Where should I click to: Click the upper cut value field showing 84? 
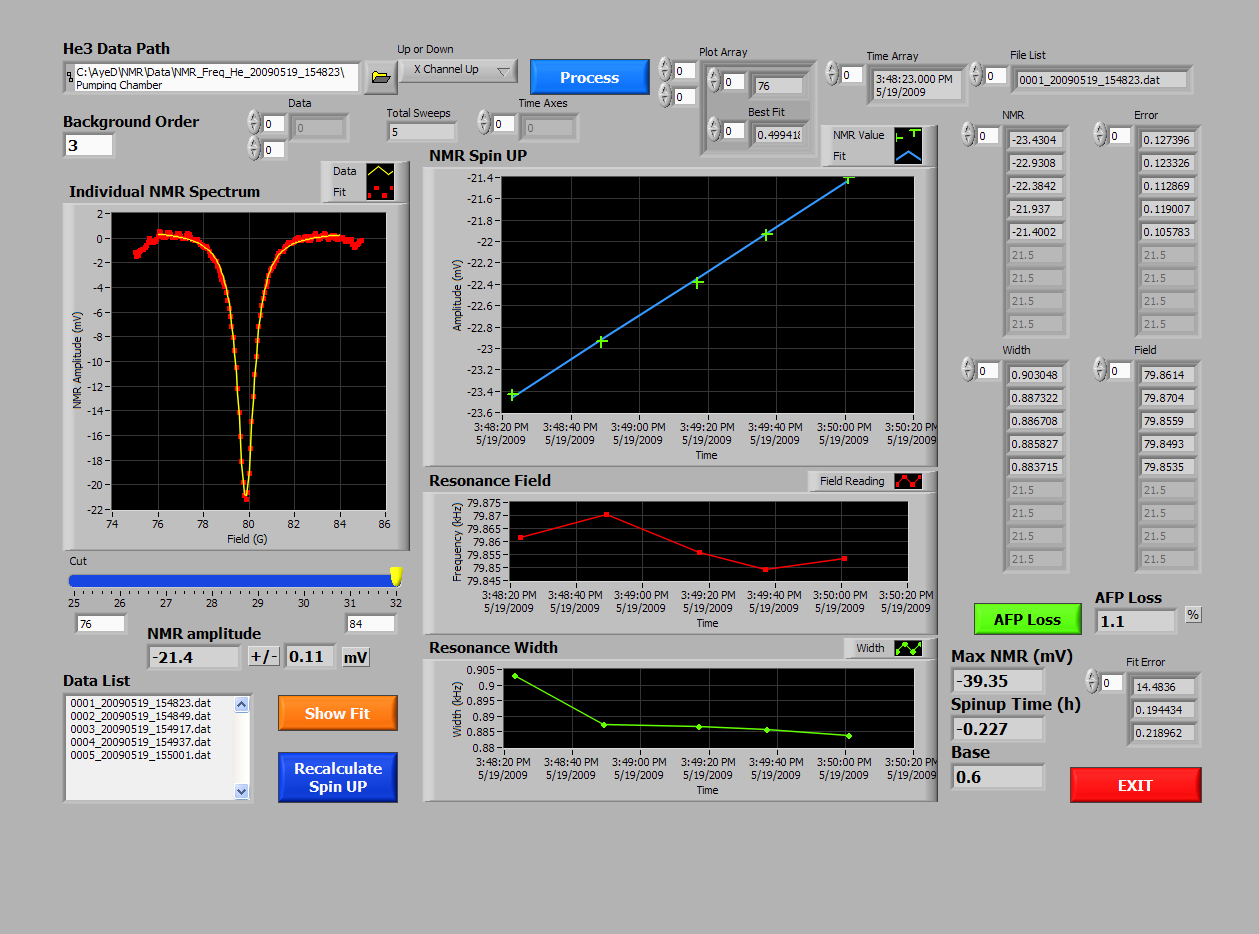click(x=371, y=624)
